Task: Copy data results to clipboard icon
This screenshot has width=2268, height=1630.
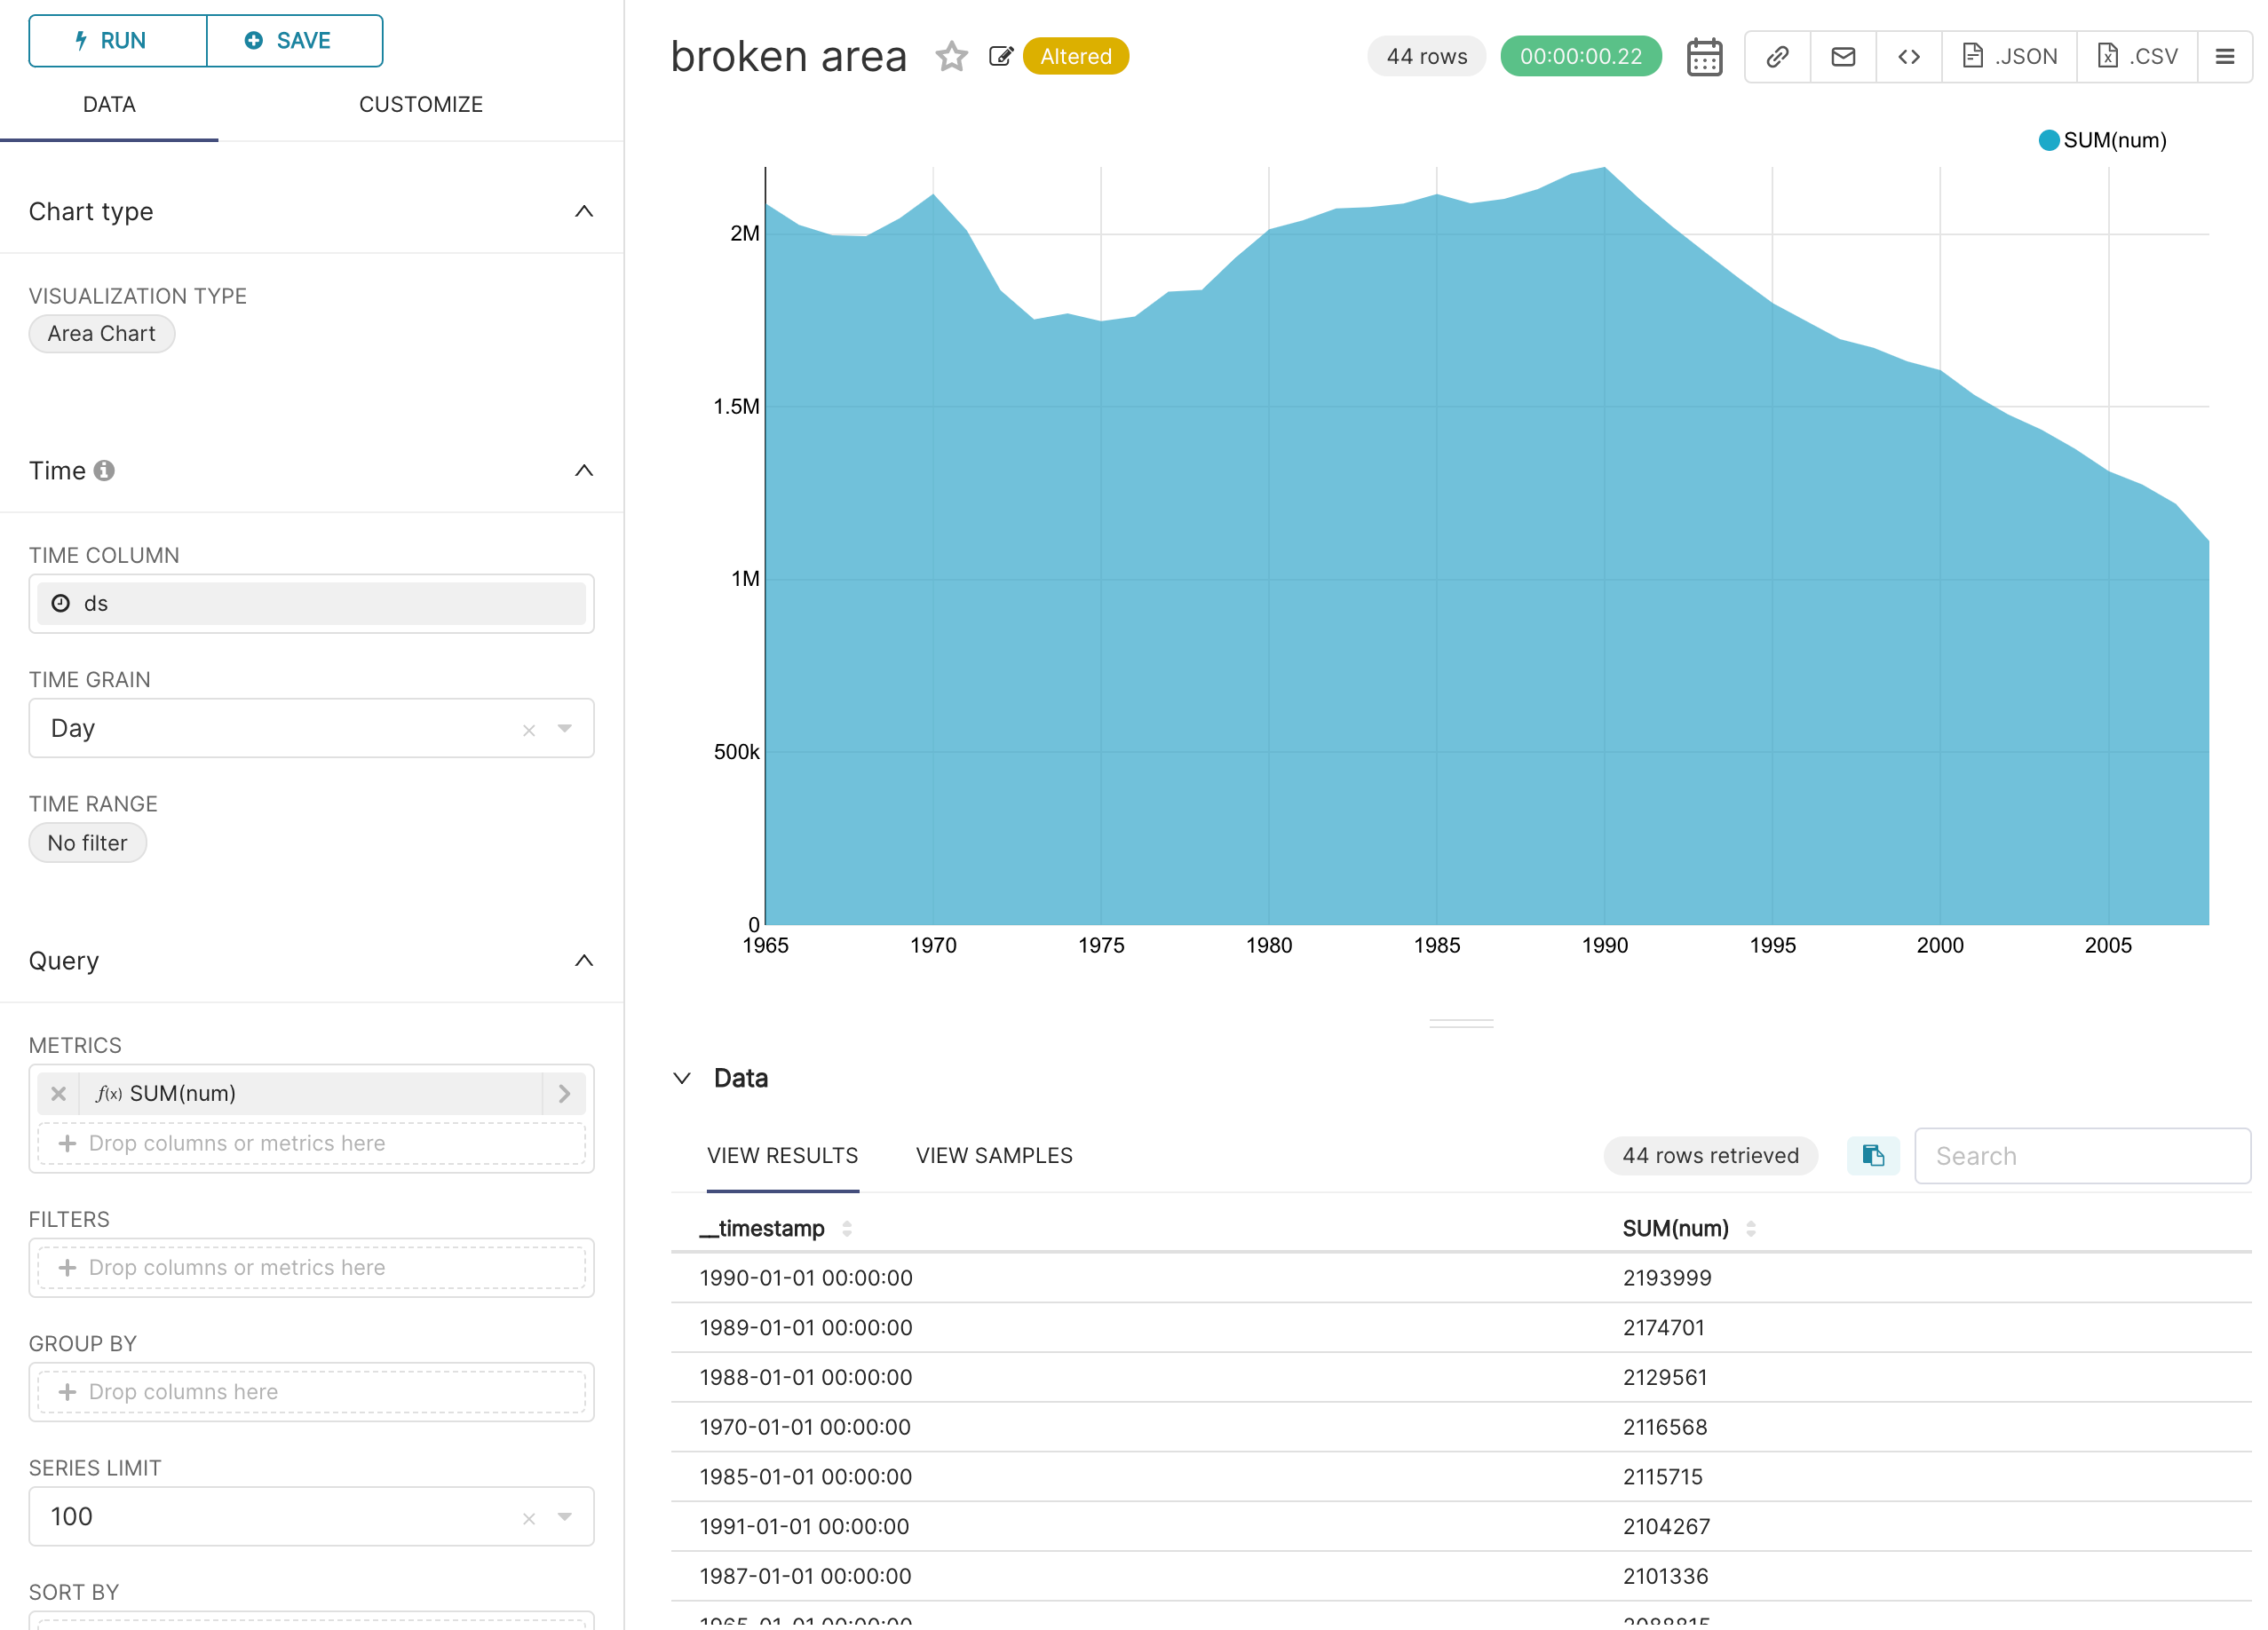Action: (x=1873, y=1156)
